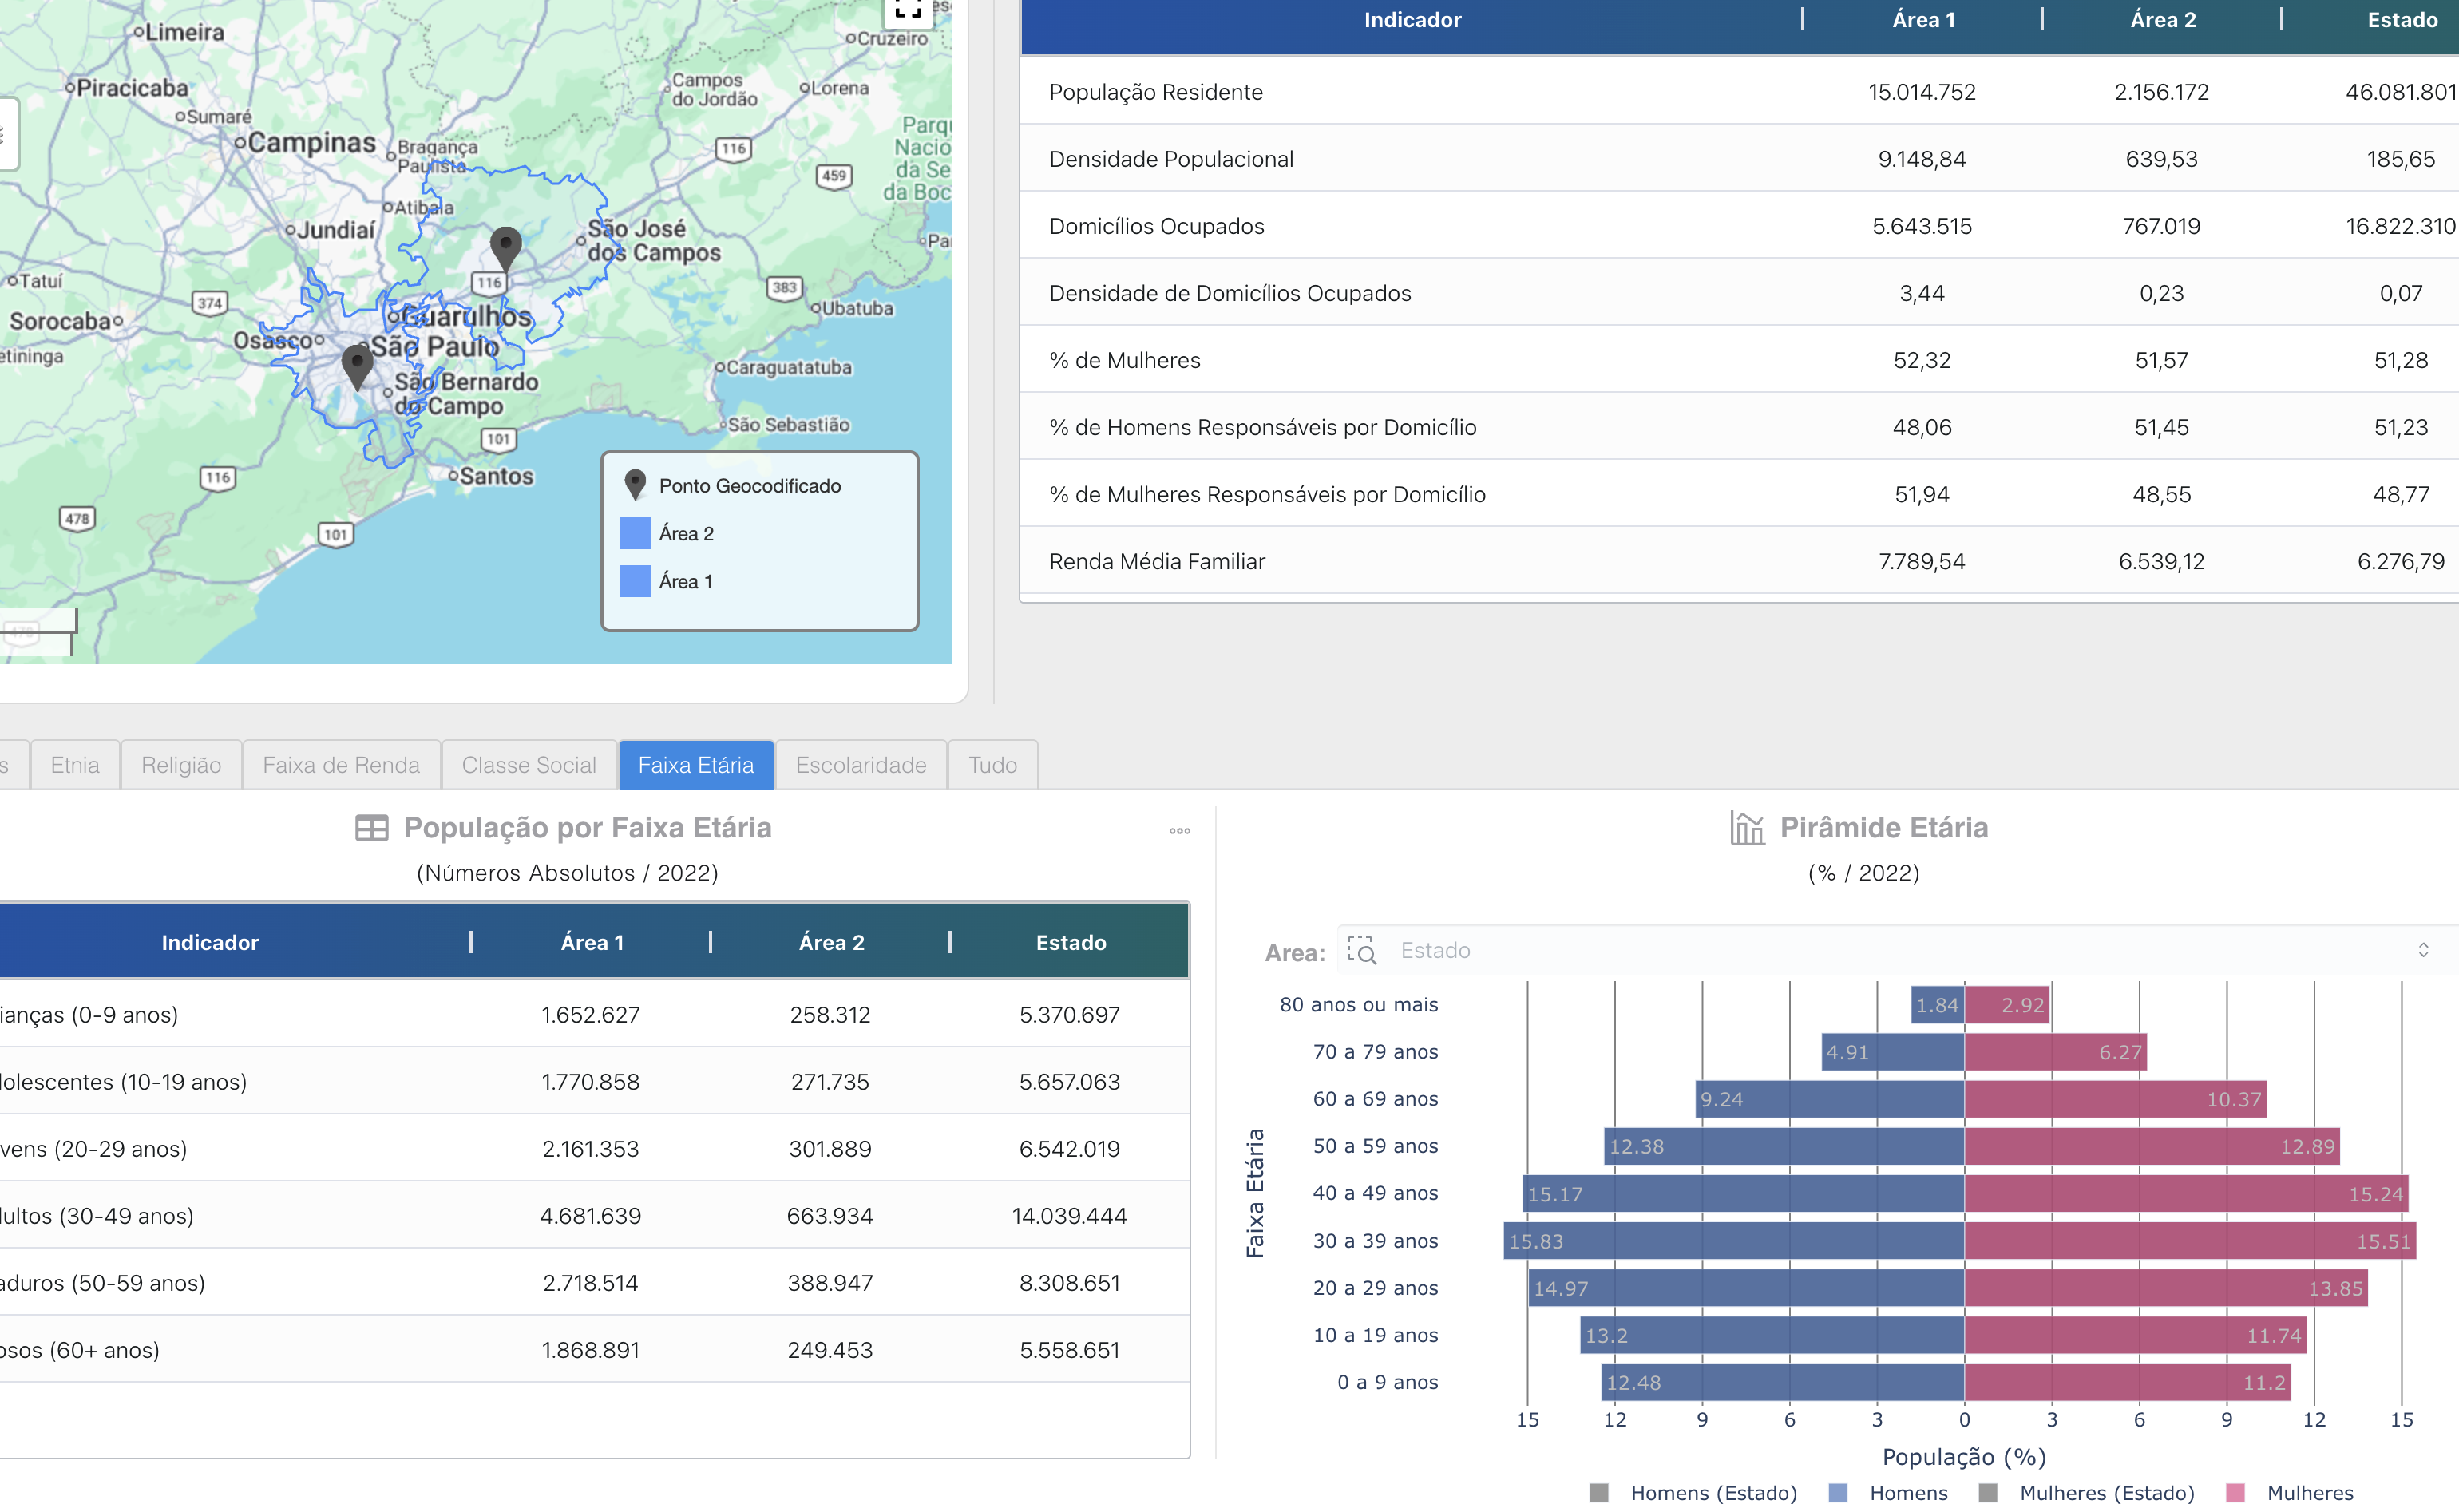Open the Classe Social tab

click(x=529, y=765)
